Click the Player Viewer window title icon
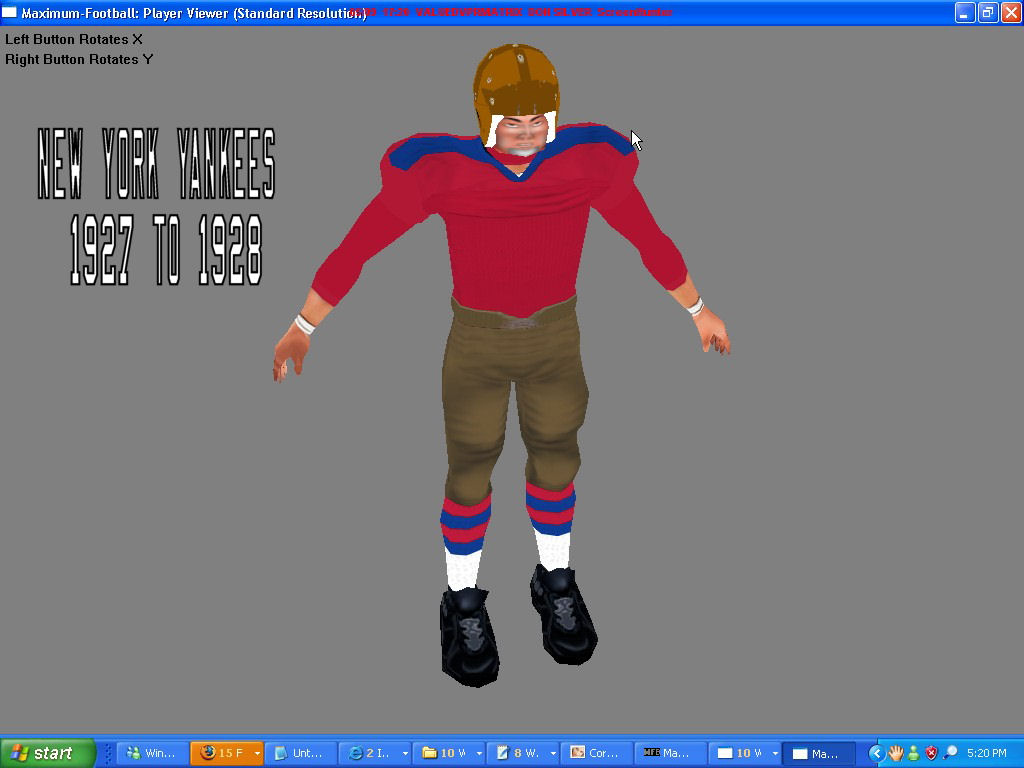The width and height of the screenshot is (1024, 768). click(9, 12)
